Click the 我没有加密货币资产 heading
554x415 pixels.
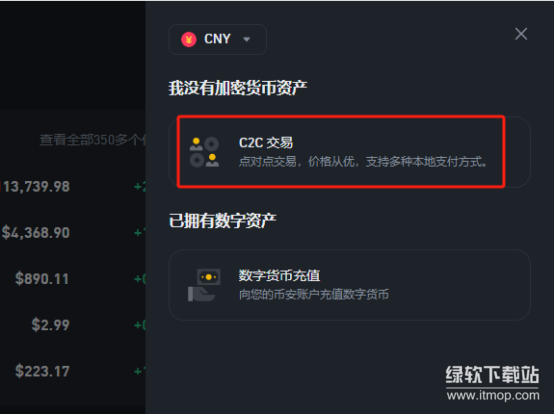[x=238, y=88]
